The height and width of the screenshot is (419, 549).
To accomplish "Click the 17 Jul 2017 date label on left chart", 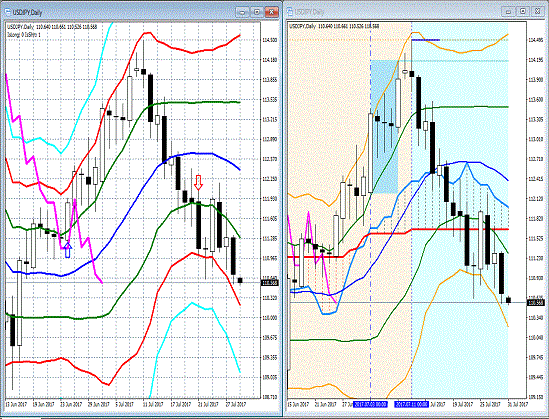I will tap(181, 404).
